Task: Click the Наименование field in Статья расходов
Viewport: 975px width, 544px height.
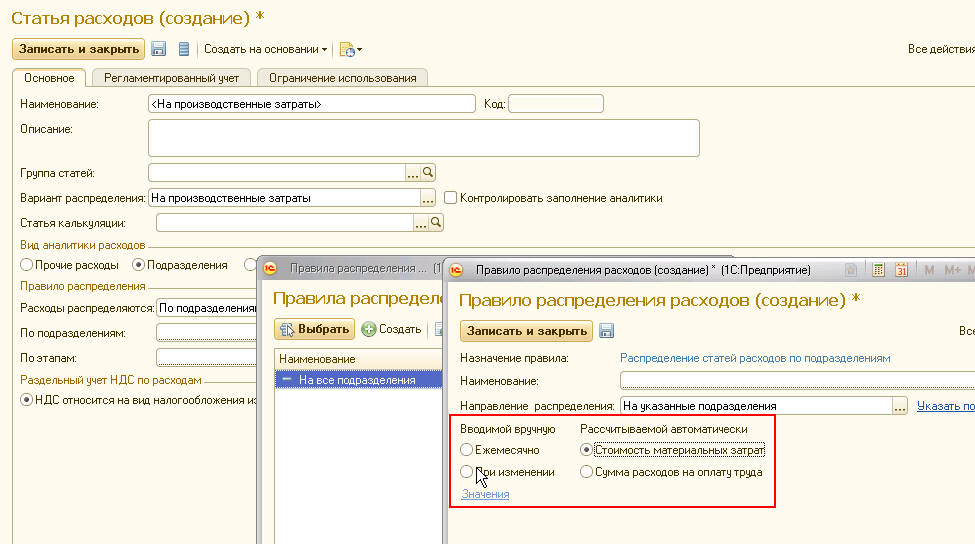Action: click(x=312, y=104)
